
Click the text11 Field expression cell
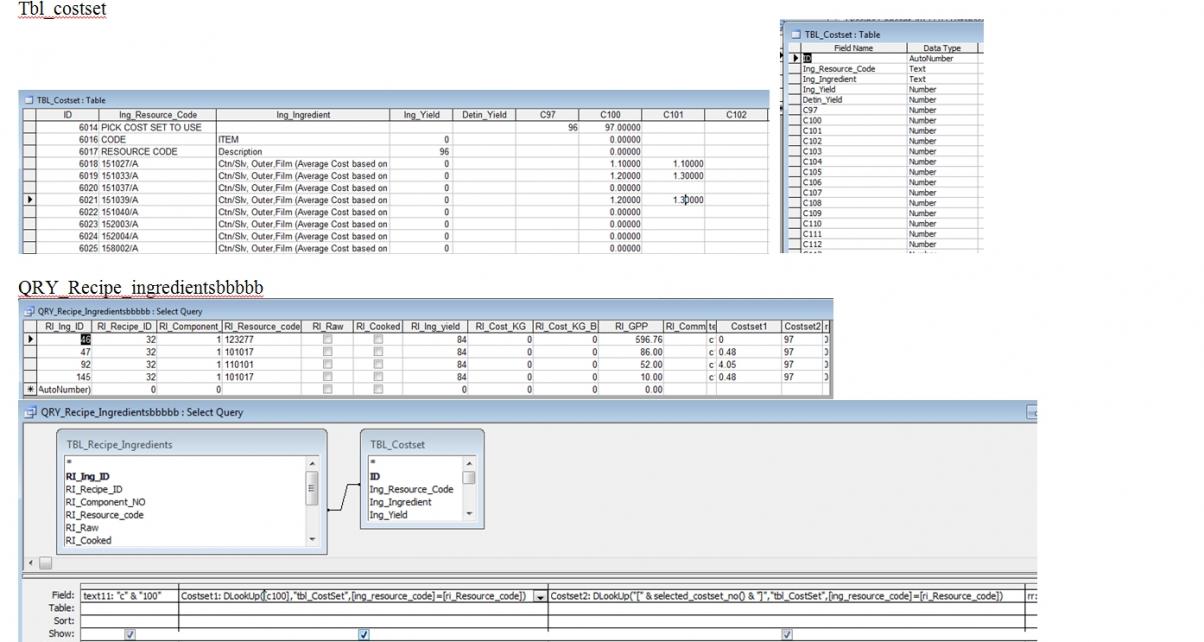pyautogui.click(x=129, y=596)
